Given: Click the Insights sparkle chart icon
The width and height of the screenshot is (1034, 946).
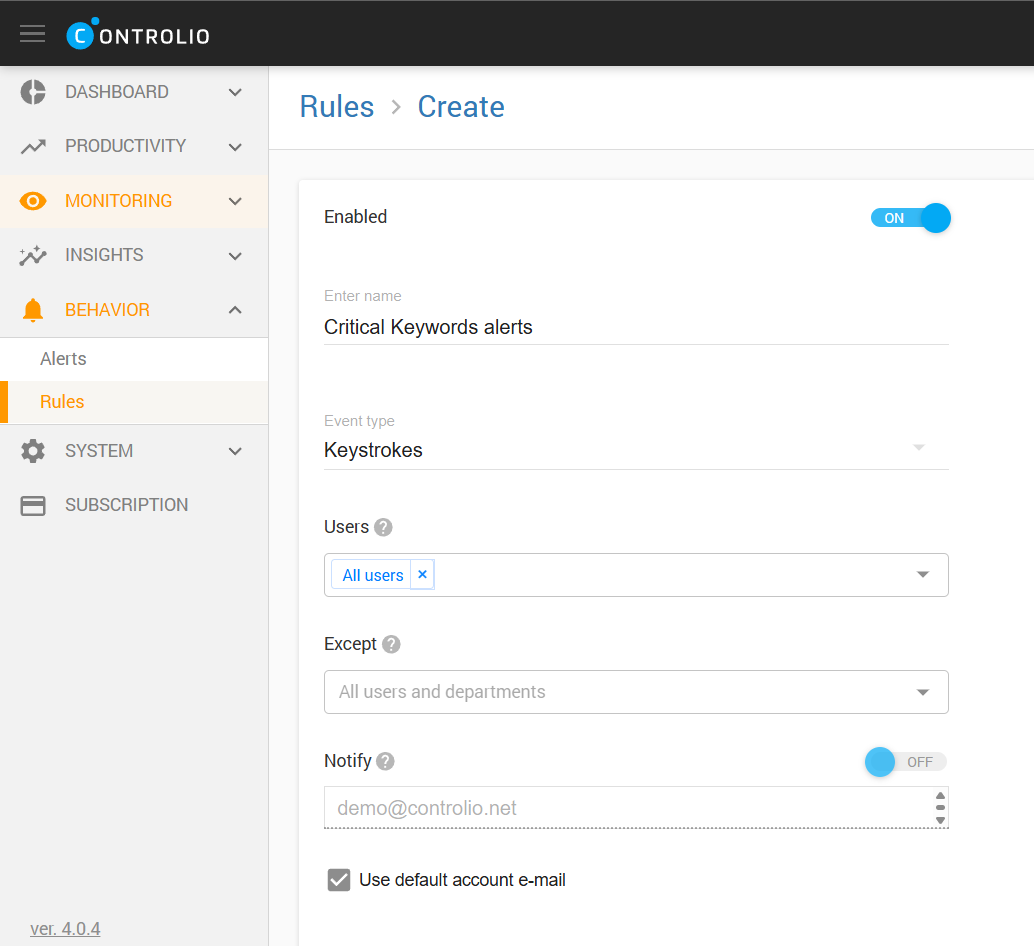Looking at the screenshot, I should (x=33, y=255).
